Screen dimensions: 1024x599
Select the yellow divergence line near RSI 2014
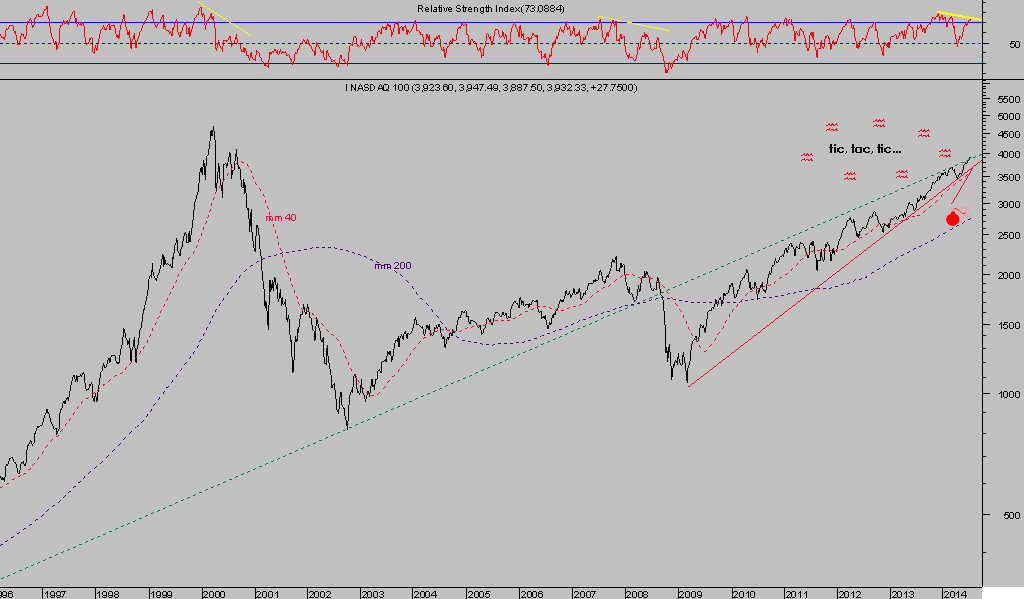pos(958,16)
